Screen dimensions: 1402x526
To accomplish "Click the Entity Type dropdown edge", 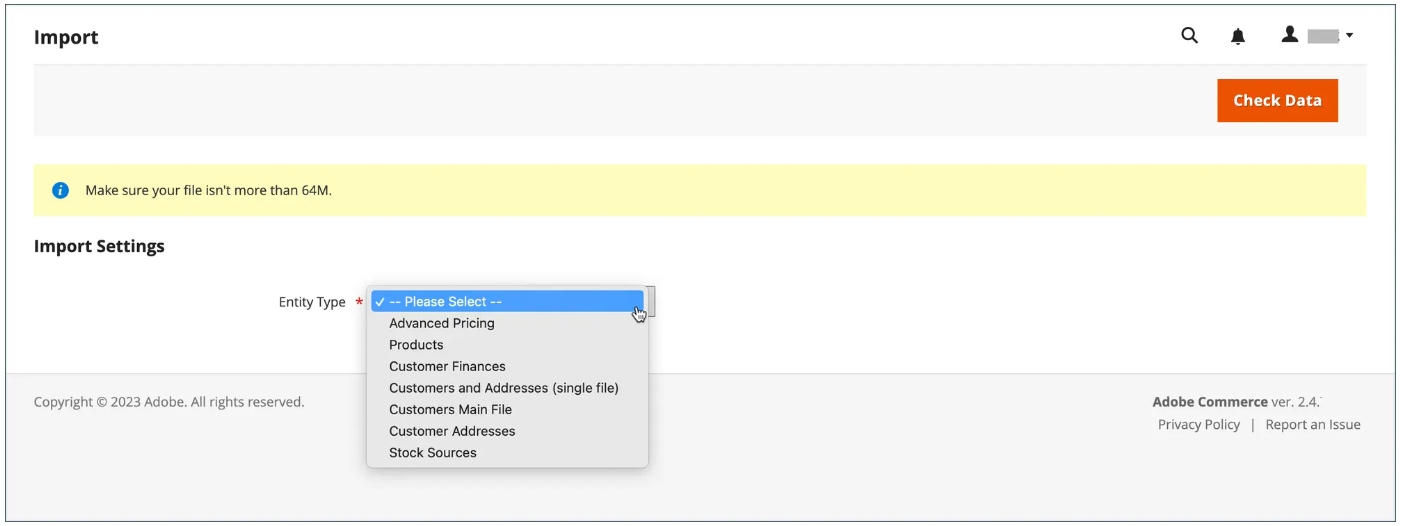I will point(651,301).
